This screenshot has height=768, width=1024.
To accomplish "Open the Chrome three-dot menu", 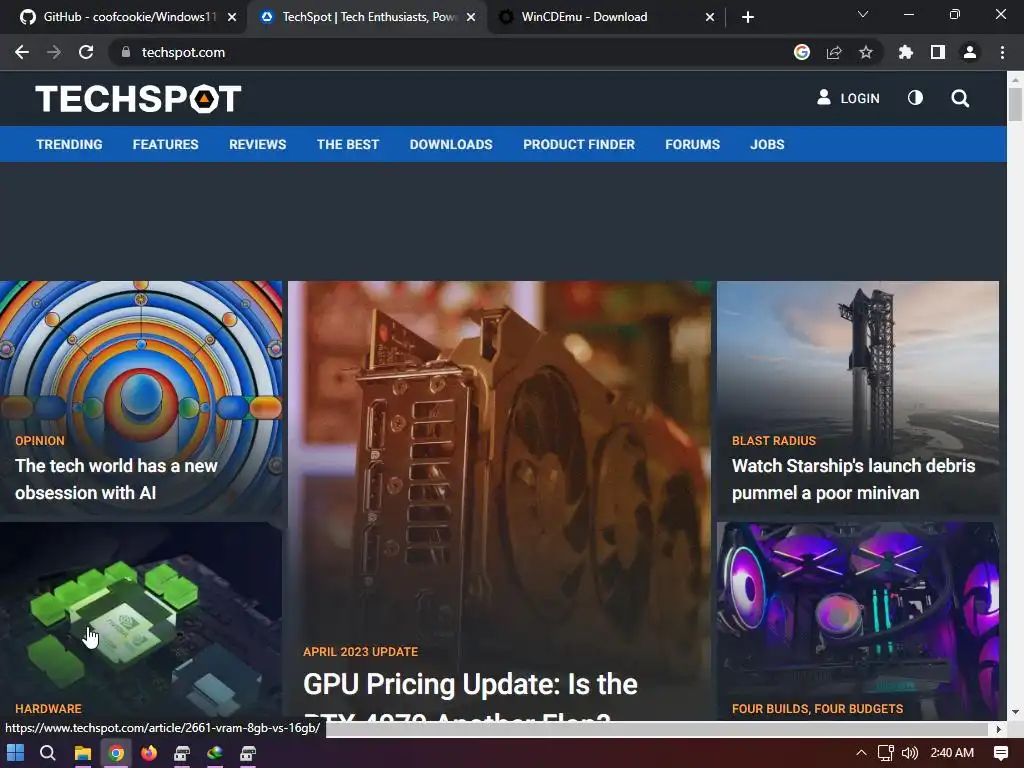I will (x=1002, y=52).
